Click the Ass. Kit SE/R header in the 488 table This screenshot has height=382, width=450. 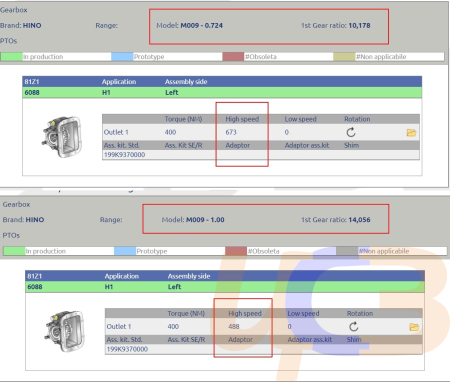coord(186,340)
